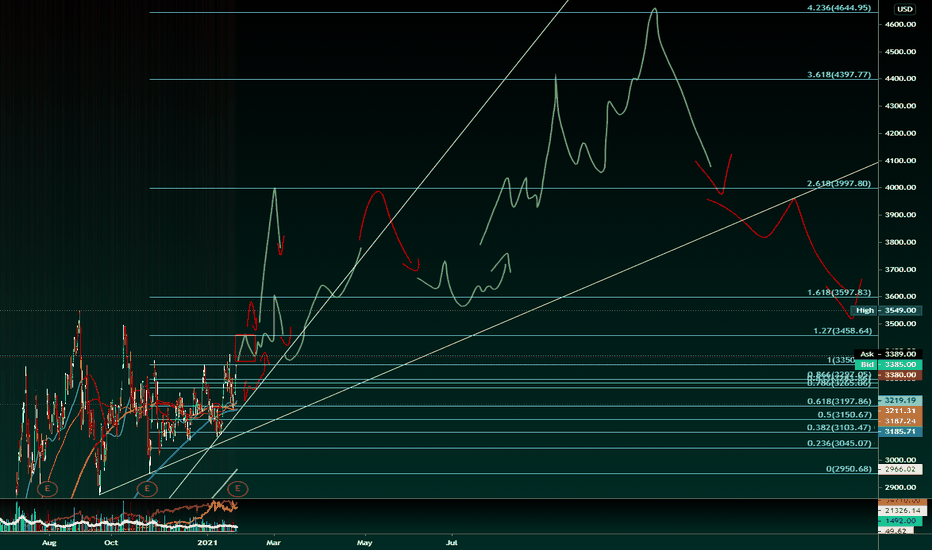Select the 1.27(3458.64) Fibonacci level label
Screen dimensions: 932x550
[x=842, y=331]
